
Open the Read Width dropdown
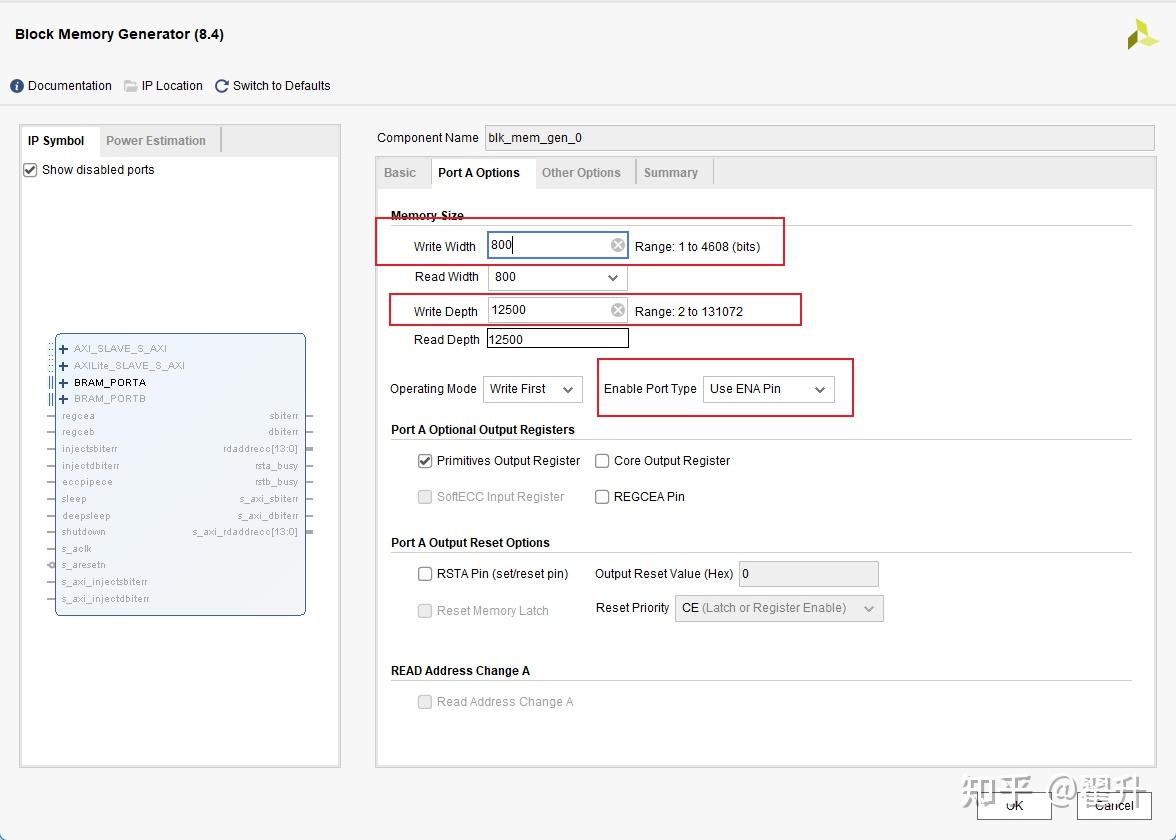[x=557, y=278]
